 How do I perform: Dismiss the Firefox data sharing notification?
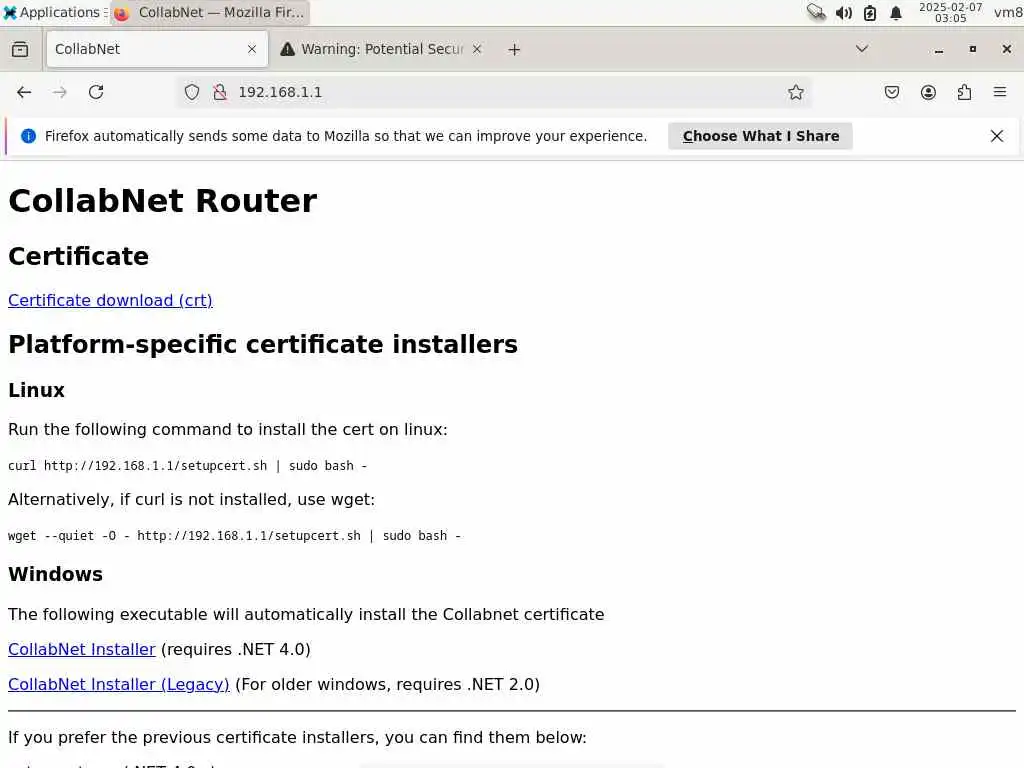(997, 136)
